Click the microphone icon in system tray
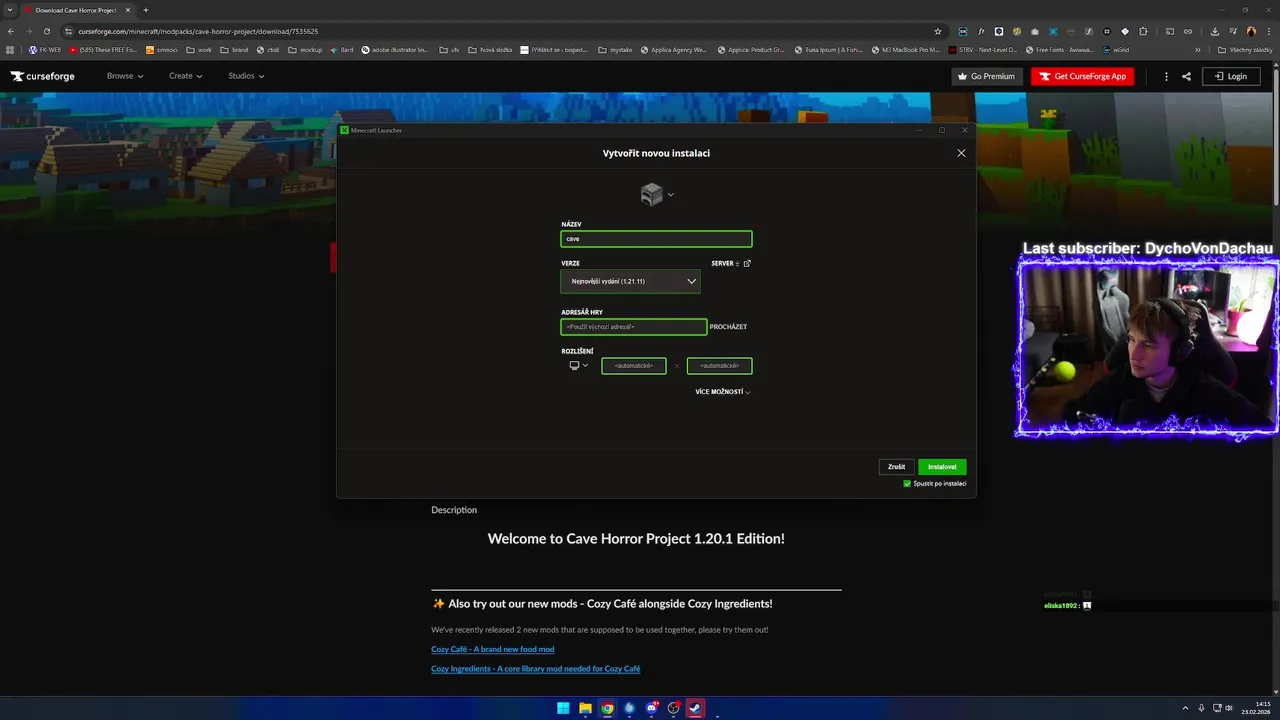The width and height of the screenshot is (1280, 720). 1201,708
